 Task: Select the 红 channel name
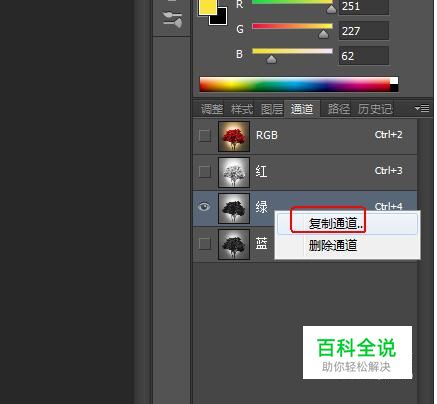click(x=261, y=172)
